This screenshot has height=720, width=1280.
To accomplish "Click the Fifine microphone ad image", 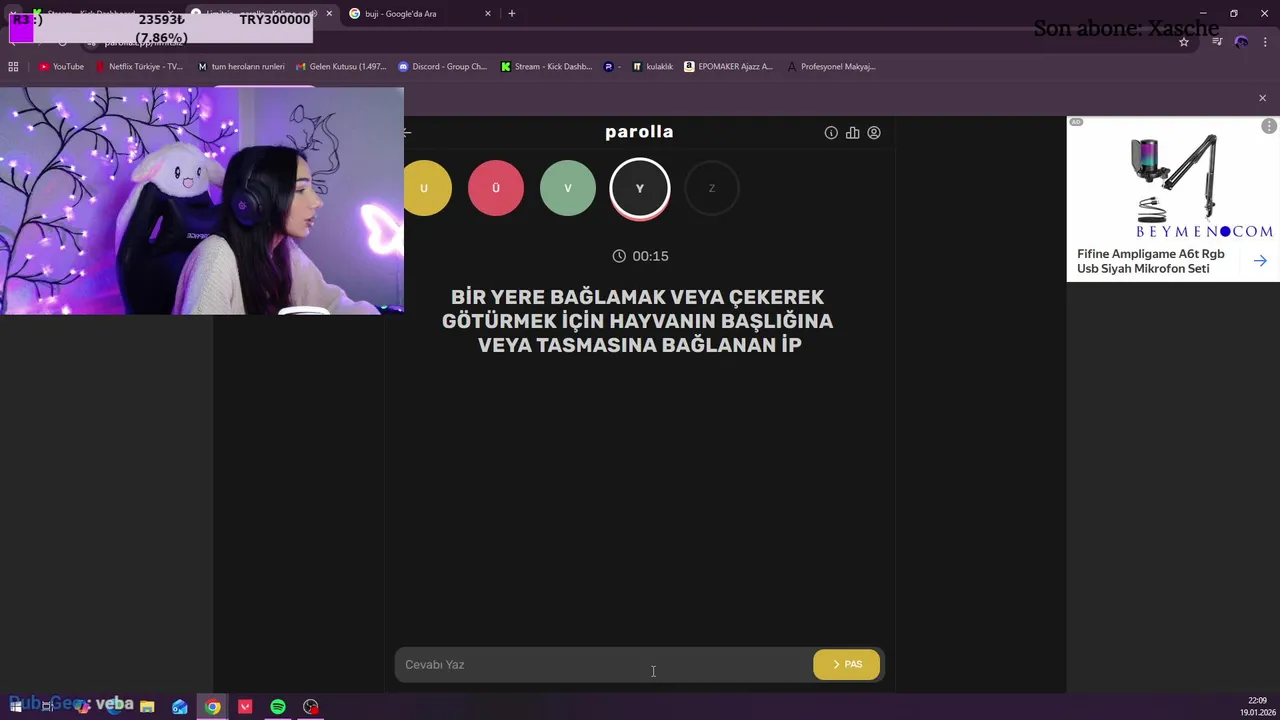I will pyautogui.click(x=1173, y=180).
